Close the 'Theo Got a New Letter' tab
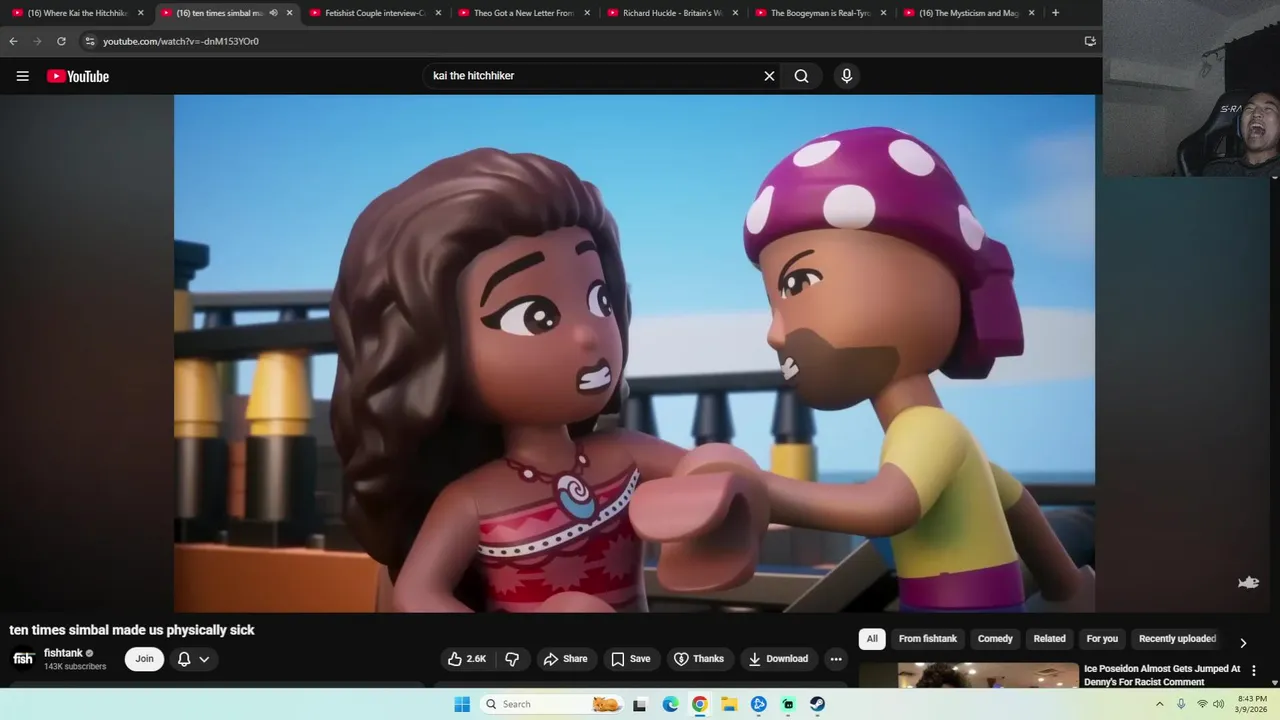1280x720 pixels. [587, 13]
